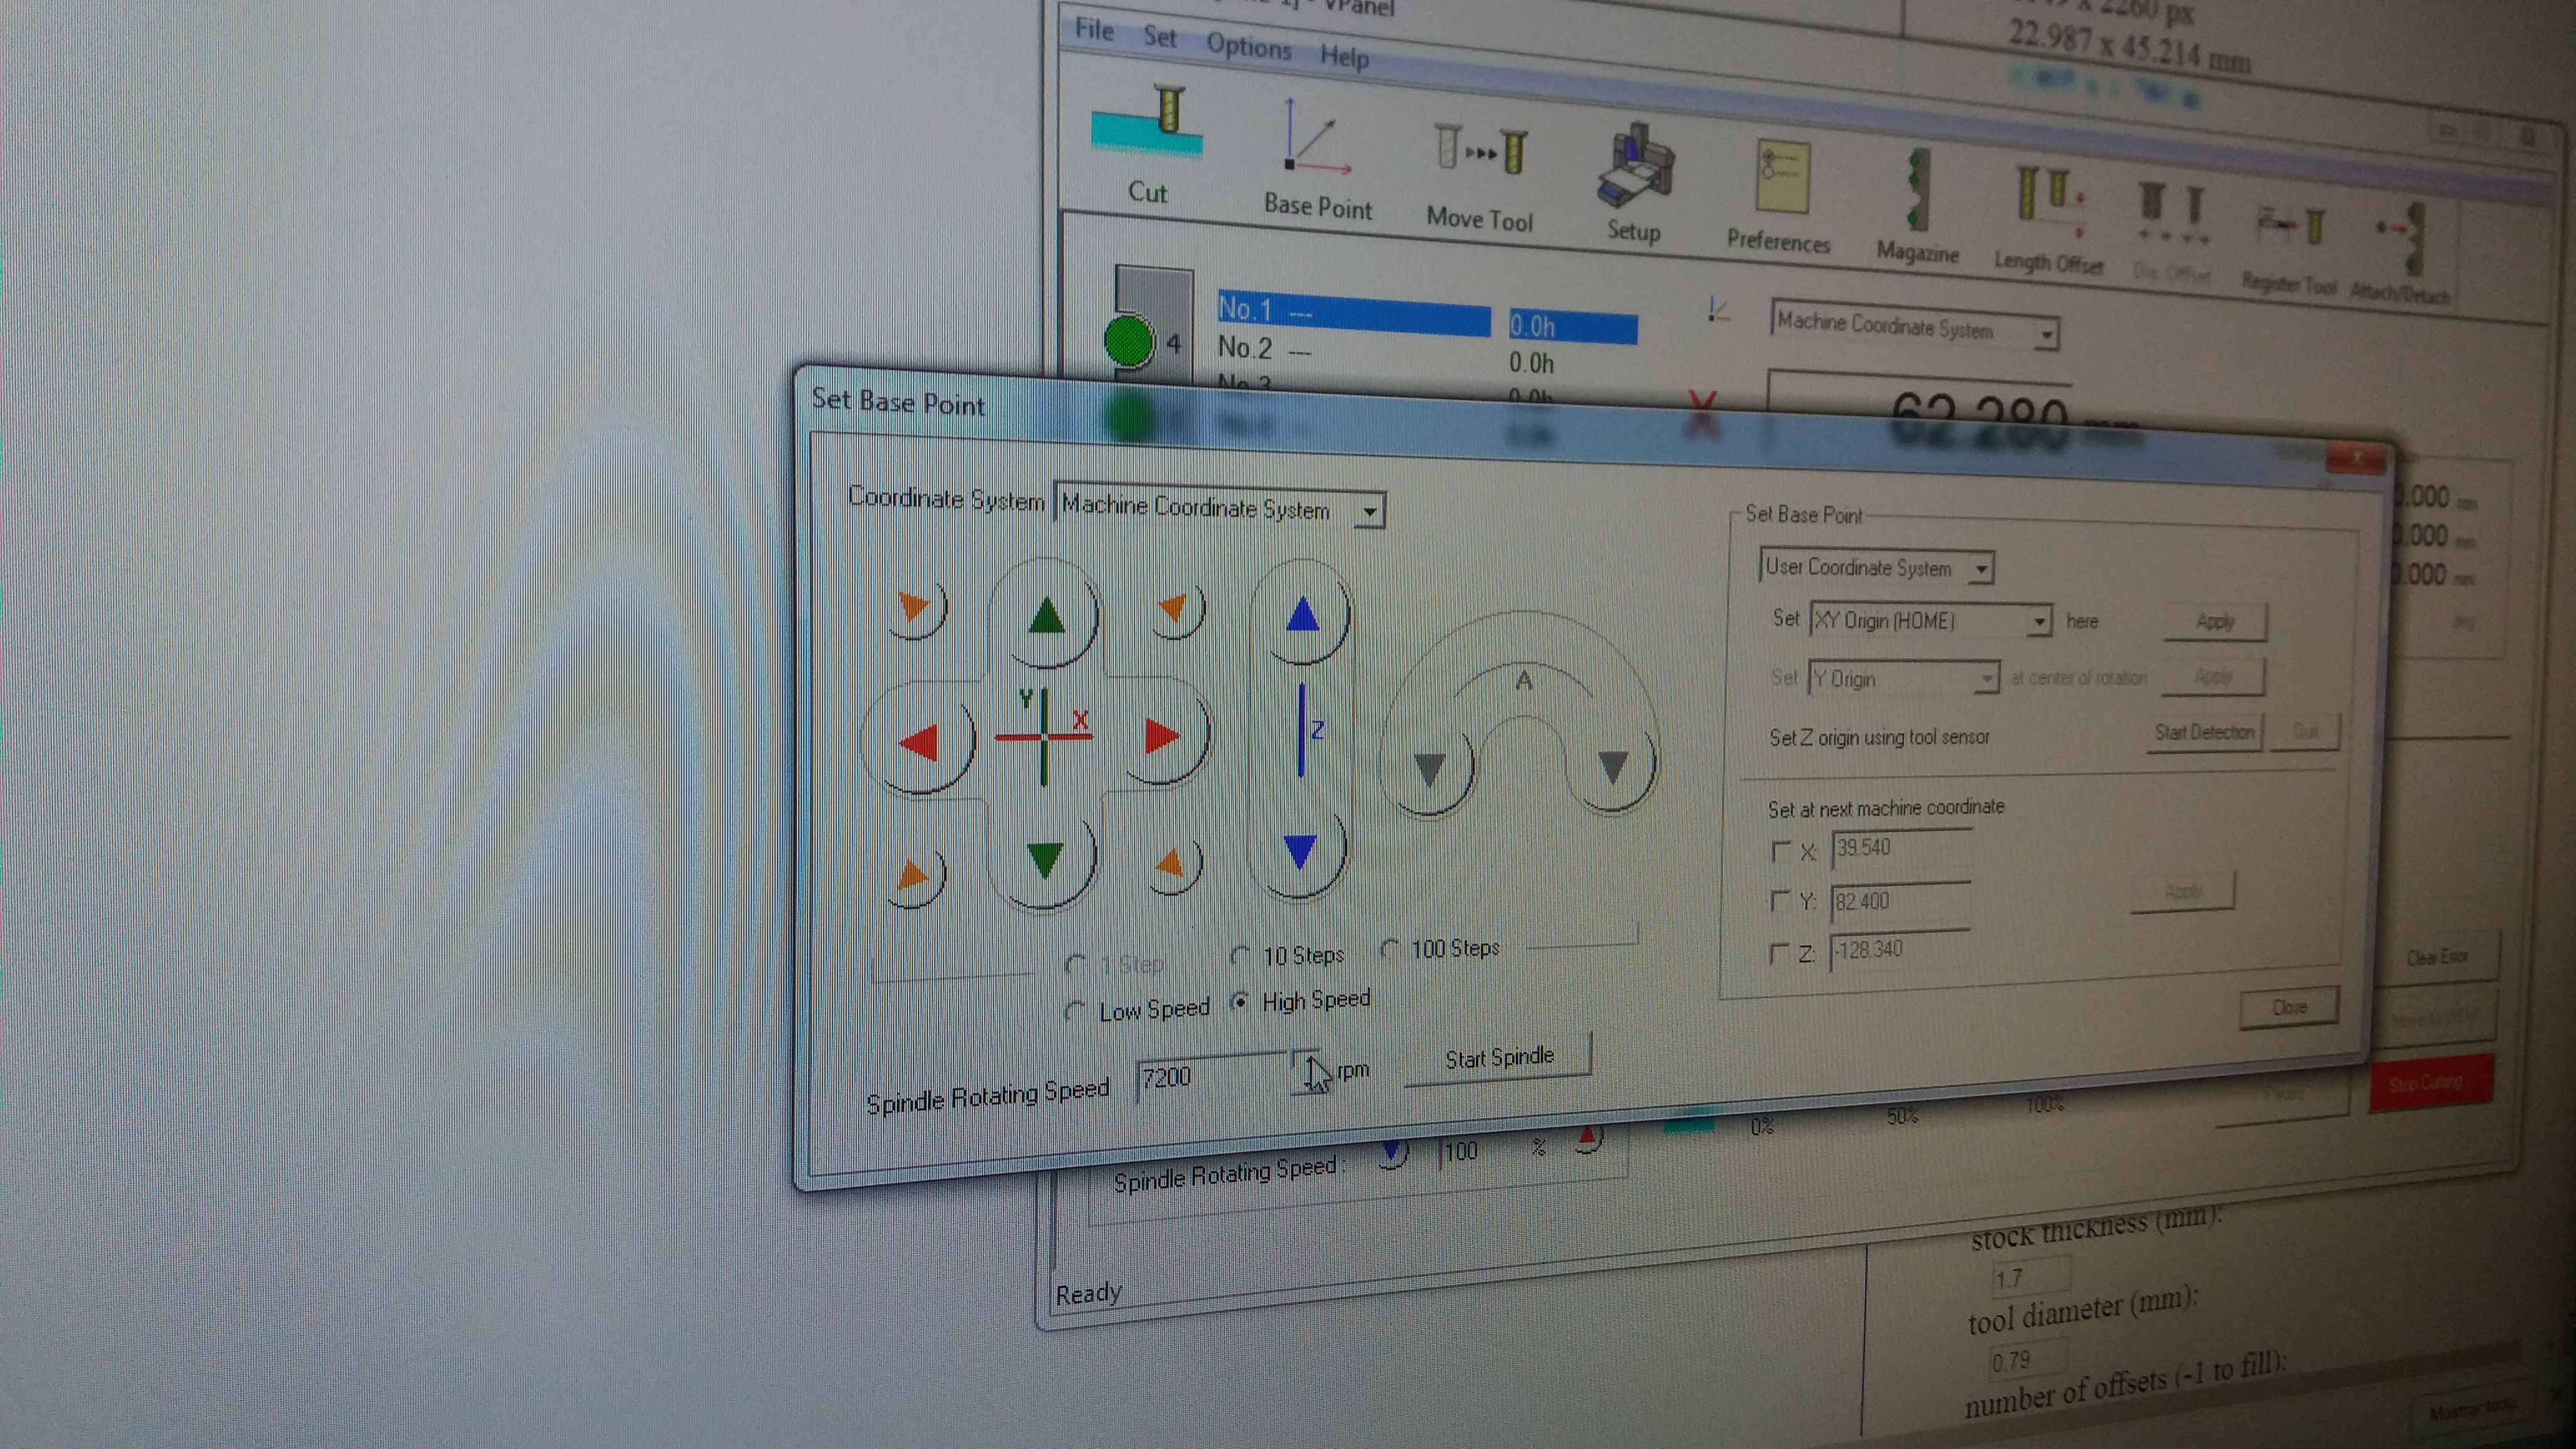2576x1449 pixels.
Task: Enable the X machine coordinate checkbox
Action: (x=1780, y=851)
